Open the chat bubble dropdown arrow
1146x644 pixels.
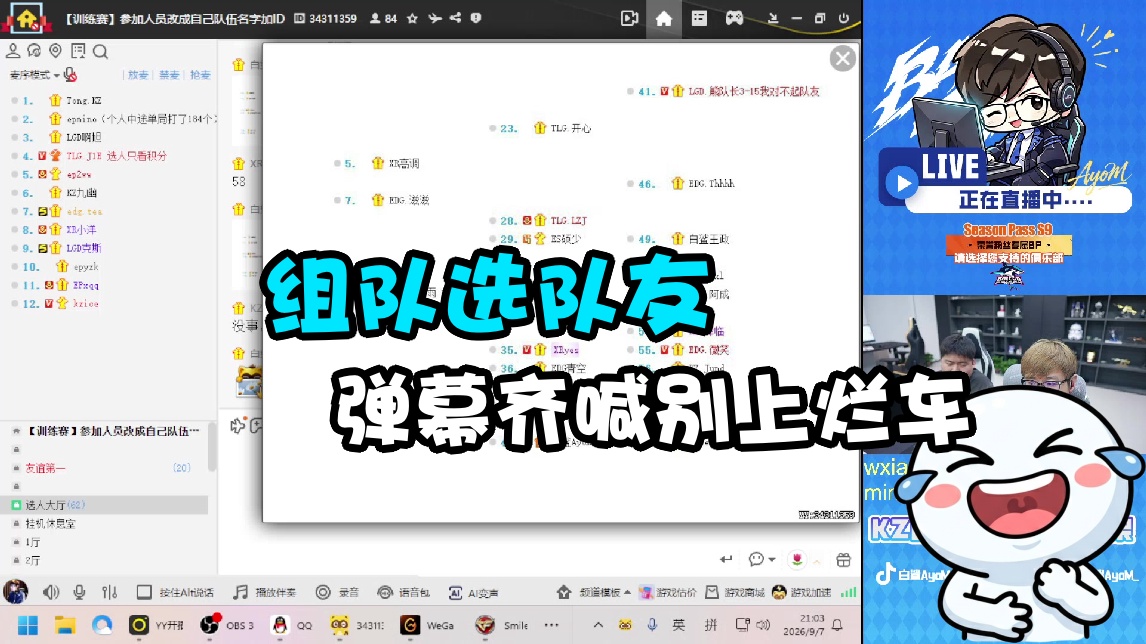tap(772, 559)
